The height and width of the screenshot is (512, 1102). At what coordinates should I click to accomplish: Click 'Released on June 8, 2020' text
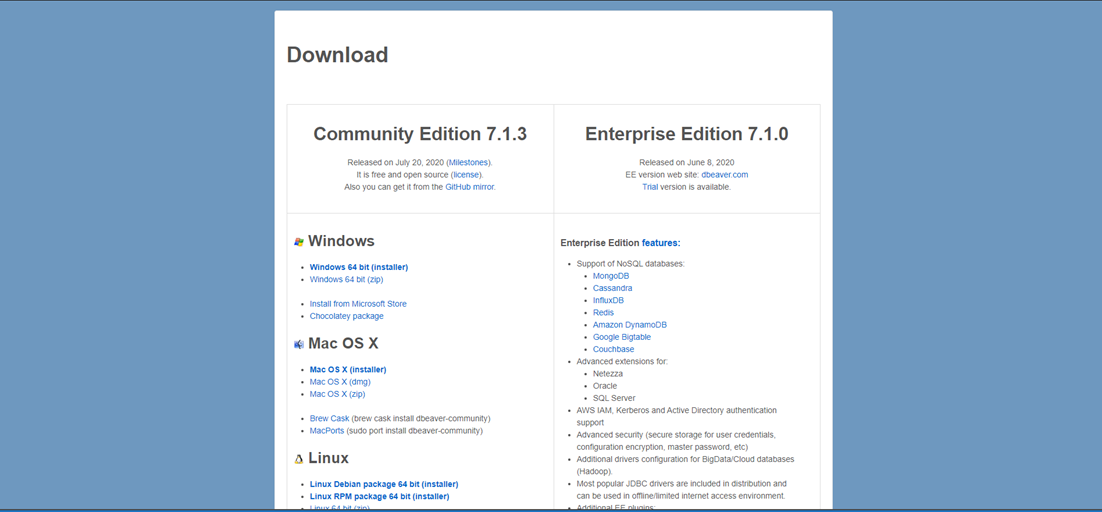pos(687,162)
